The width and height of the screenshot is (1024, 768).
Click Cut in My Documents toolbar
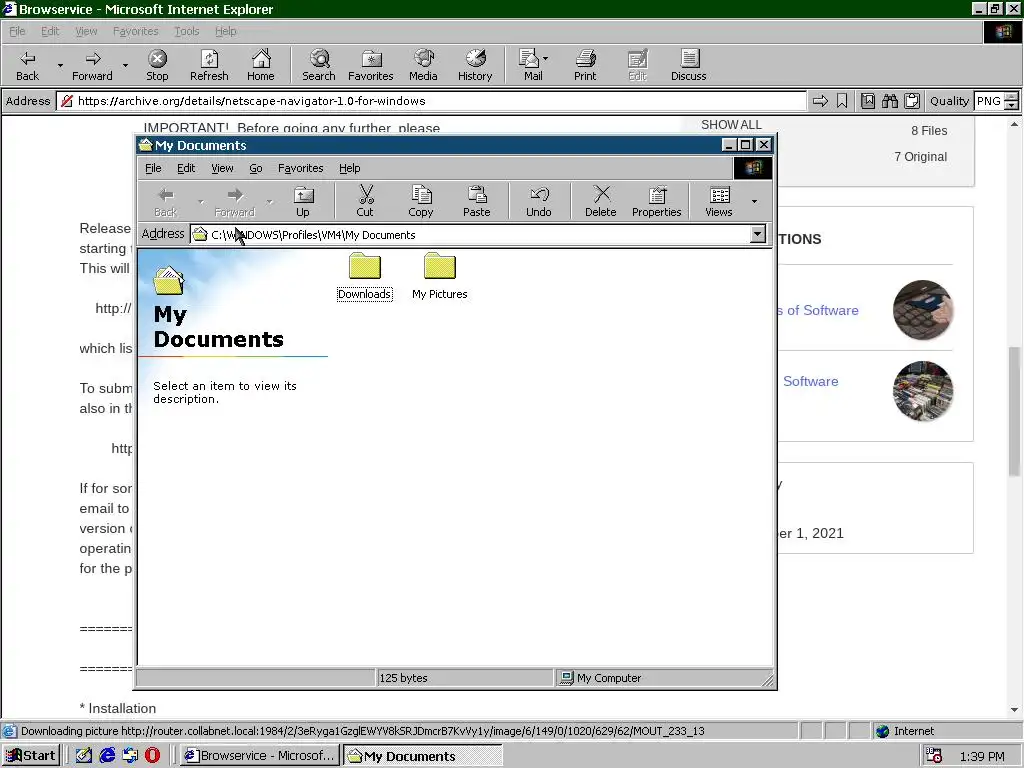[x=365, y=201]
